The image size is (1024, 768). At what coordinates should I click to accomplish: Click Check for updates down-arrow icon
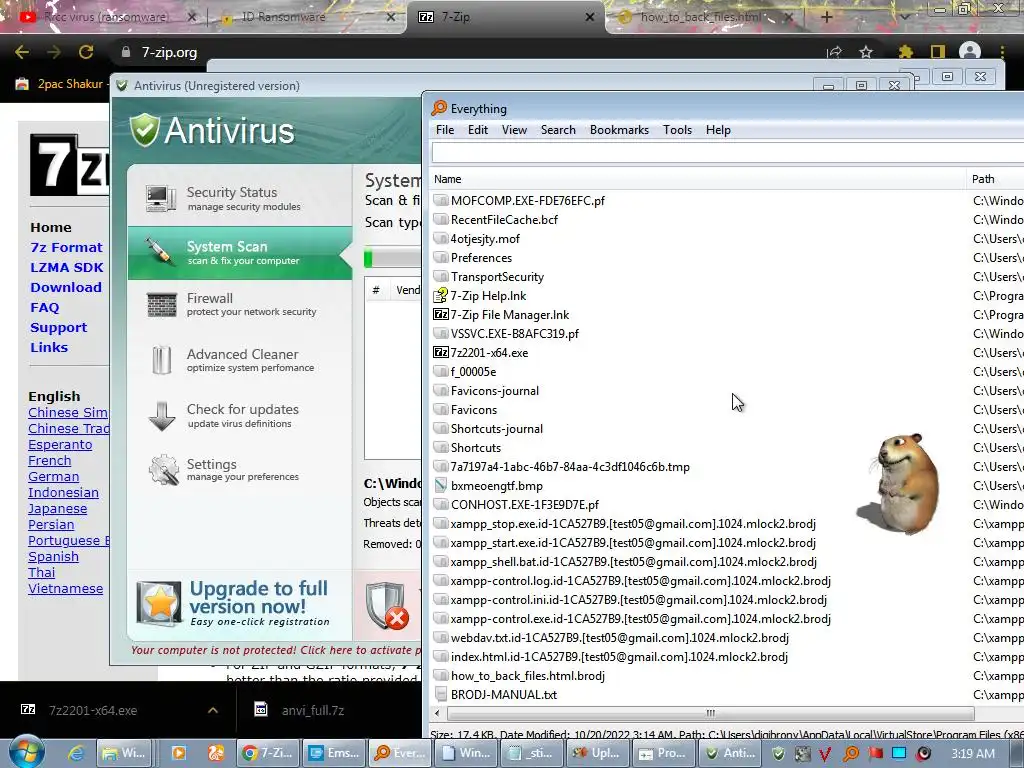(x=161, y=416)
